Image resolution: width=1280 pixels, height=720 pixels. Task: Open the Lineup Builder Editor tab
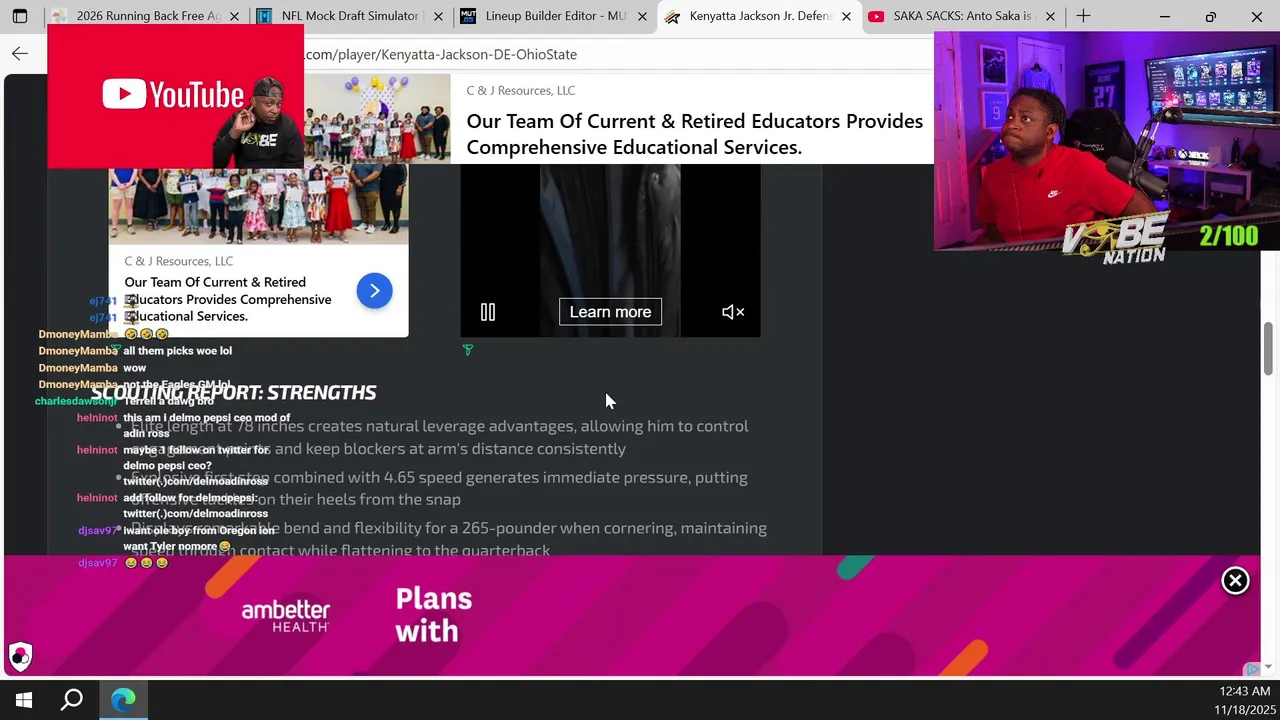tap(554, 16)
